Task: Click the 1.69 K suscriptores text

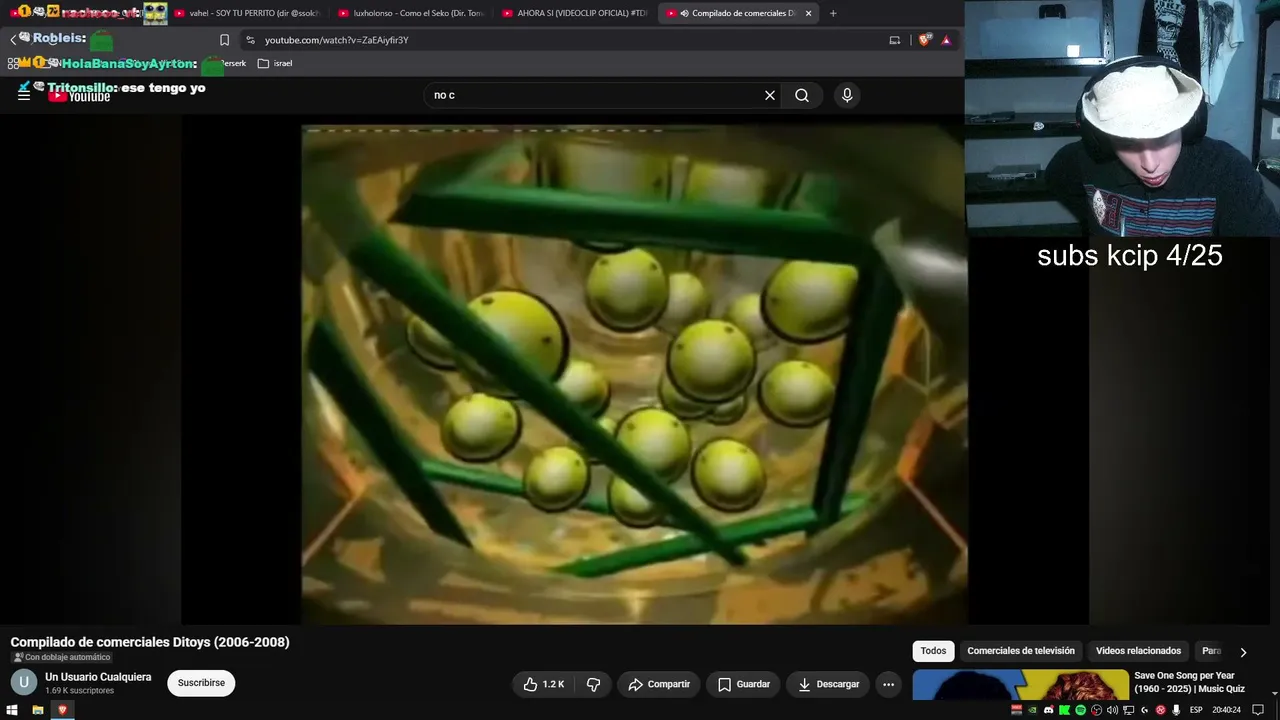Action: click(79, 691)
